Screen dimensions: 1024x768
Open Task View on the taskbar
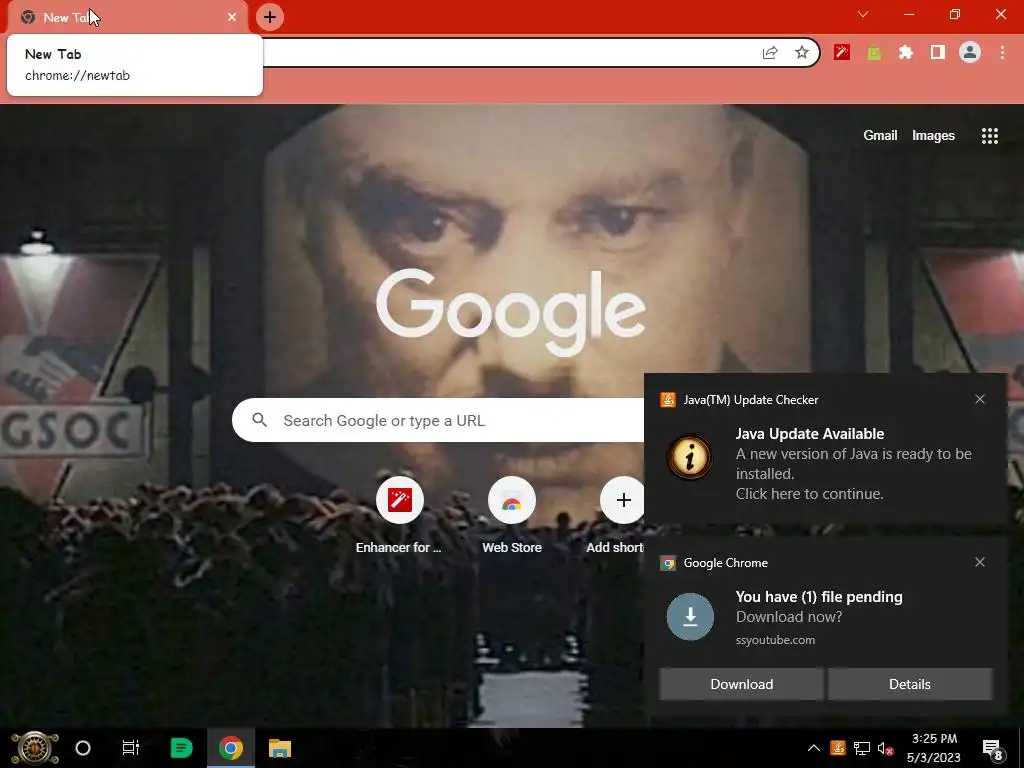coord(131,748)
